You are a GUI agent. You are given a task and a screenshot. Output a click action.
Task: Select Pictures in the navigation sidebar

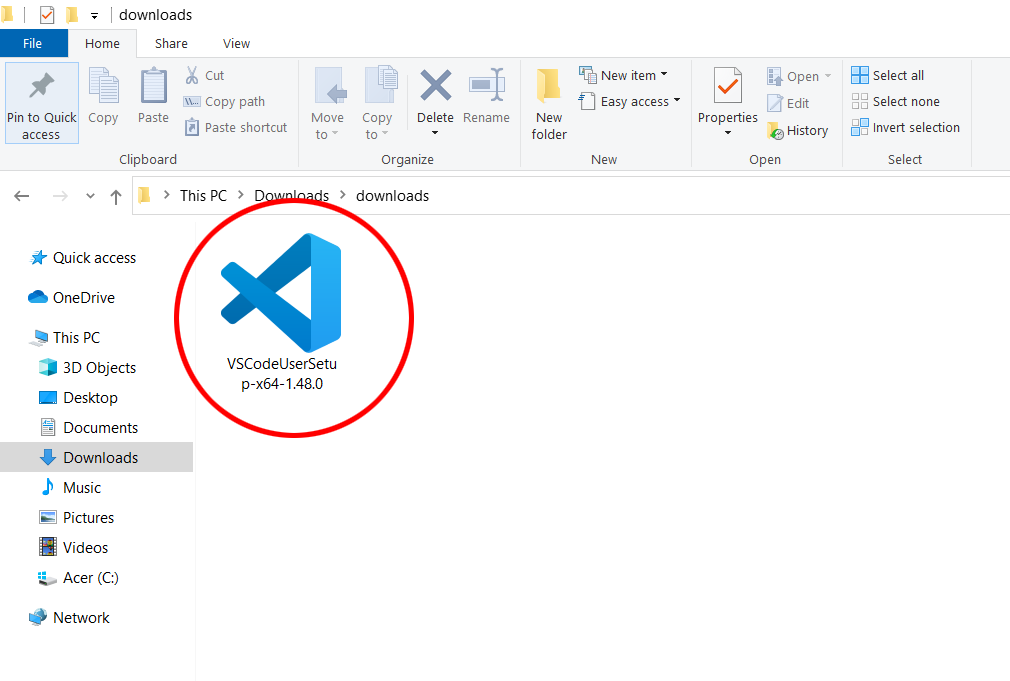(86, 517)
